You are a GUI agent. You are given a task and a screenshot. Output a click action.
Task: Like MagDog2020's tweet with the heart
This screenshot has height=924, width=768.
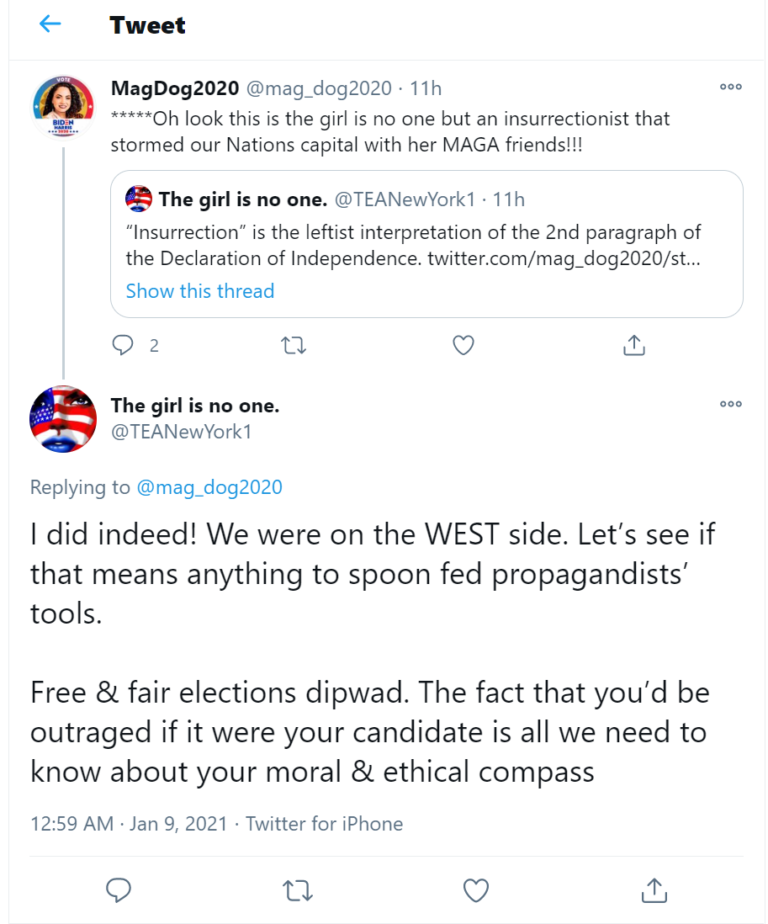[463, 345]
